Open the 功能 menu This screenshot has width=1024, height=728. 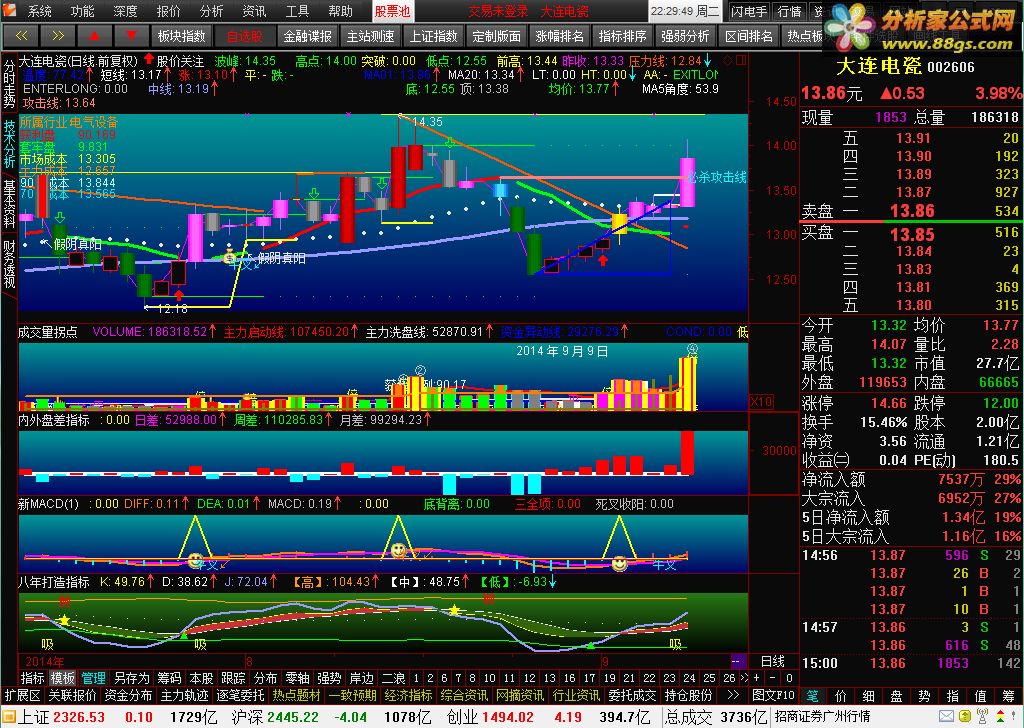point(82,11)
